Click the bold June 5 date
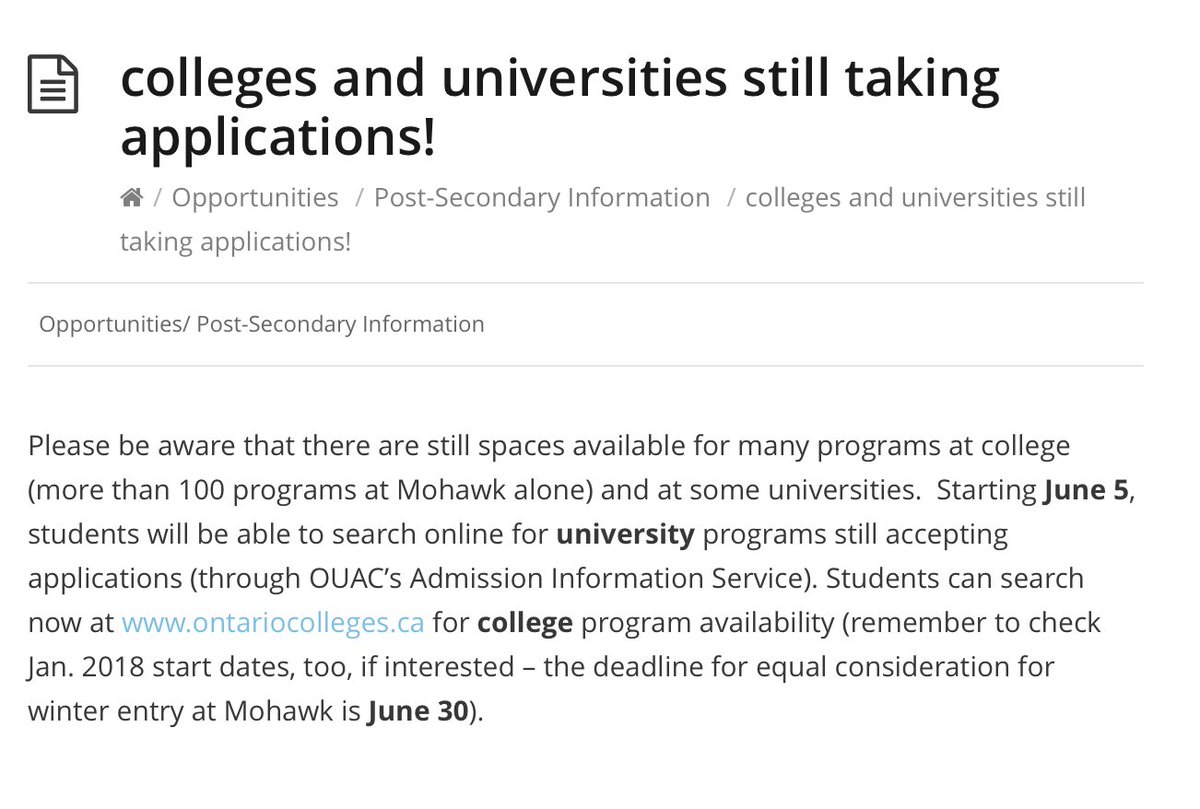The width and height of the screenshot is (1200, 809). pyautogui.click(x=1087, y=490)
